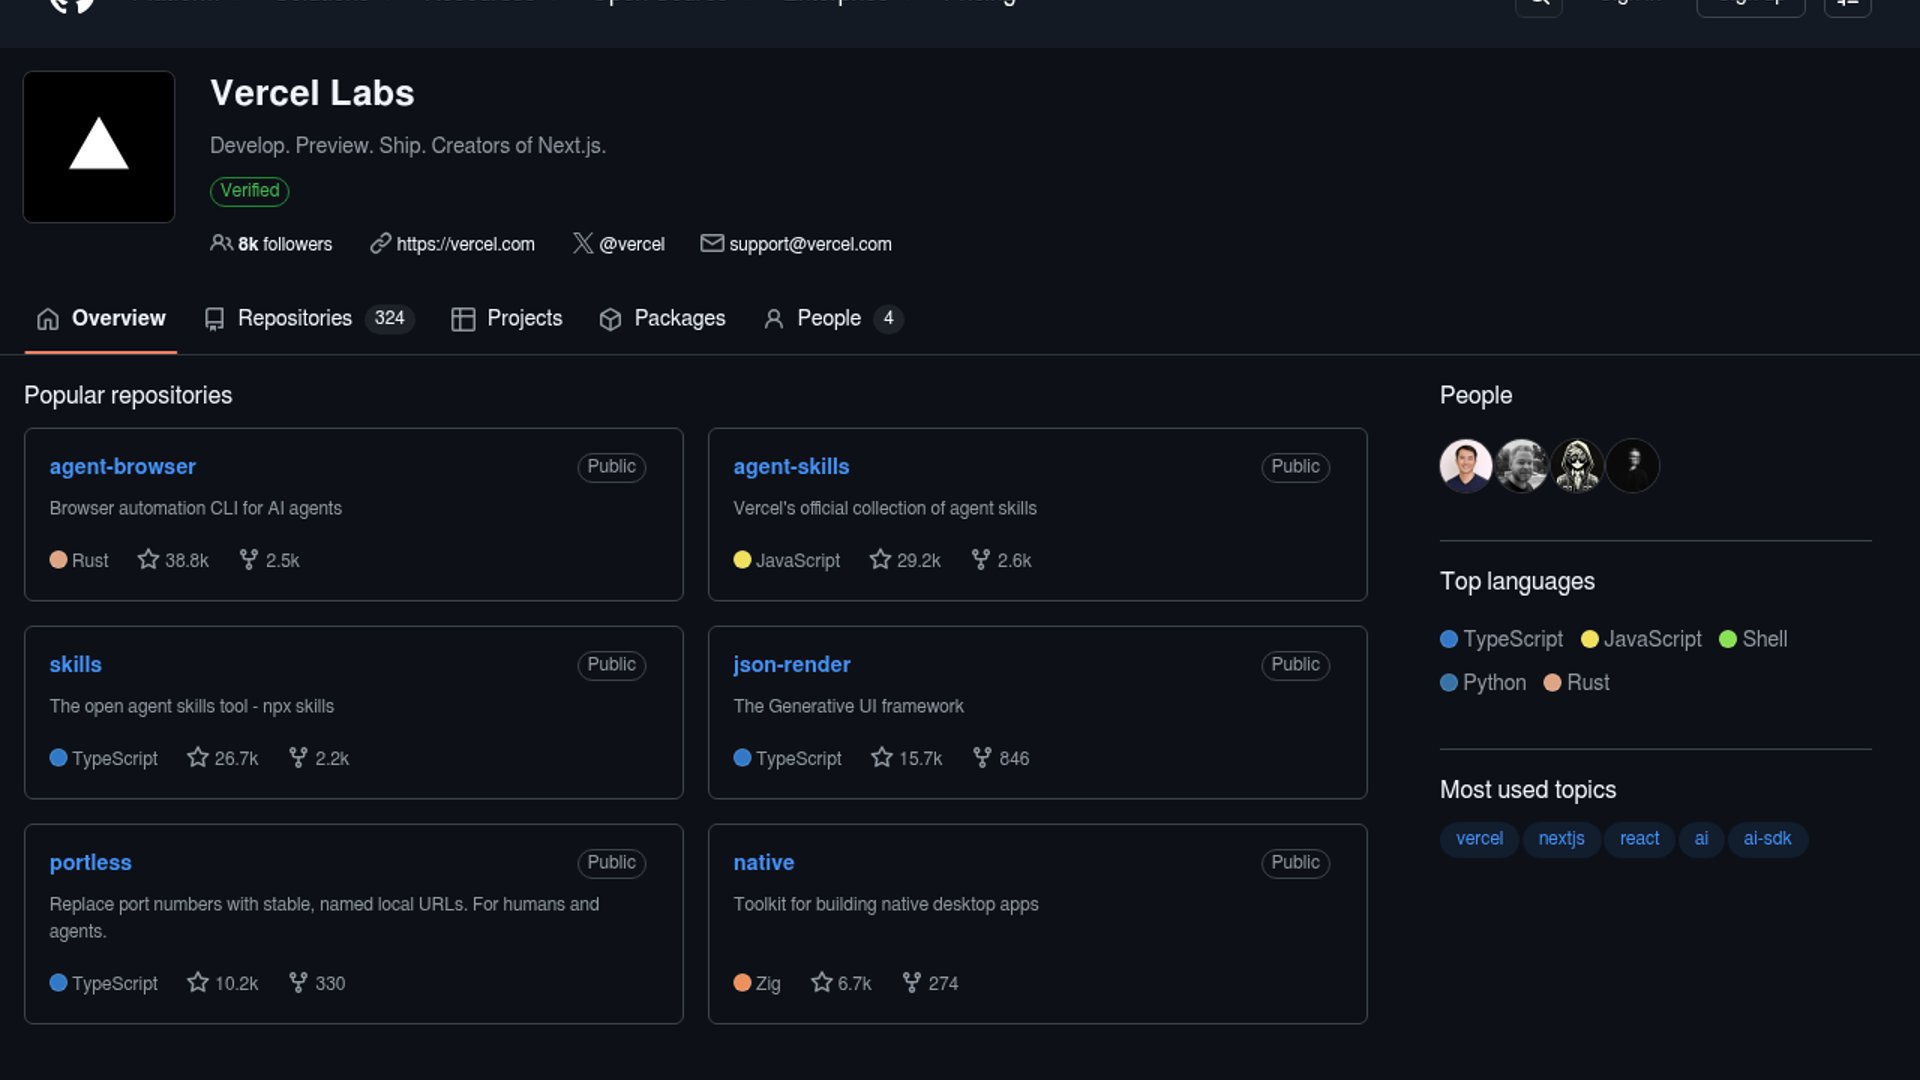View agent-skills 29.2k stargazers
Viewport: 1920px width, 1080px height.
tap(905, 561)
